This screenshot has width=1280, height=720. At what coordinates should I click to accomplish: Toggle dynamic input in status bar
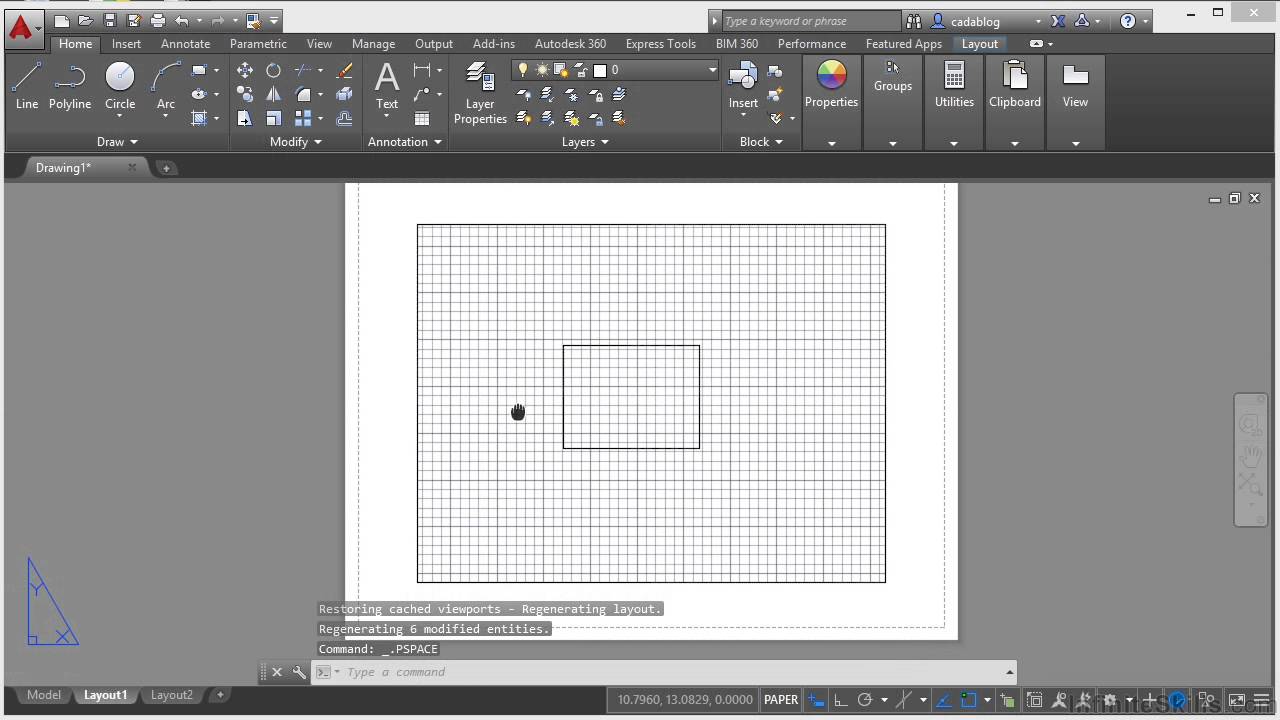click(x=817, y=700)
